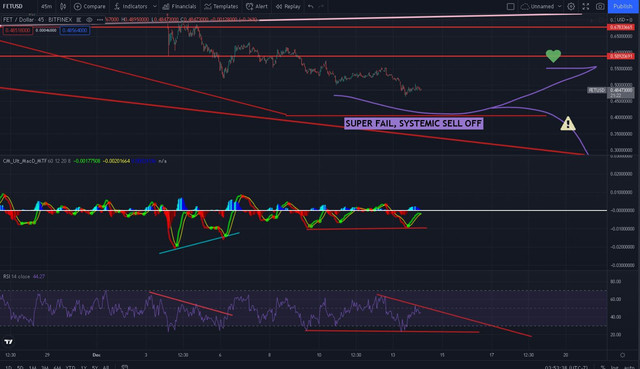Select the red descending RSI trendline
This screenshot has height=369, width=640.
point(454,316)
